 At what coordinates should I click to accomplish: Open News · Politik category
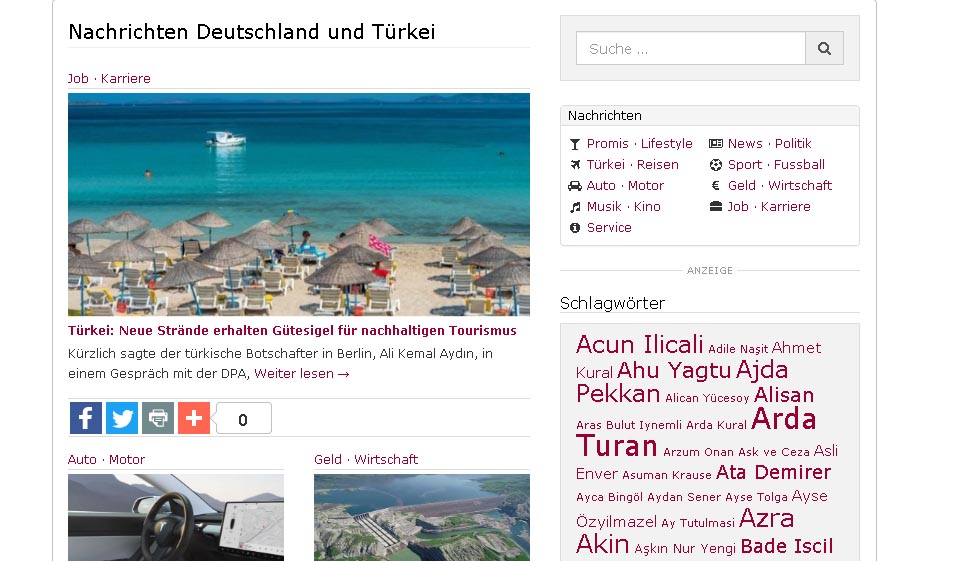tap(769, 144)
